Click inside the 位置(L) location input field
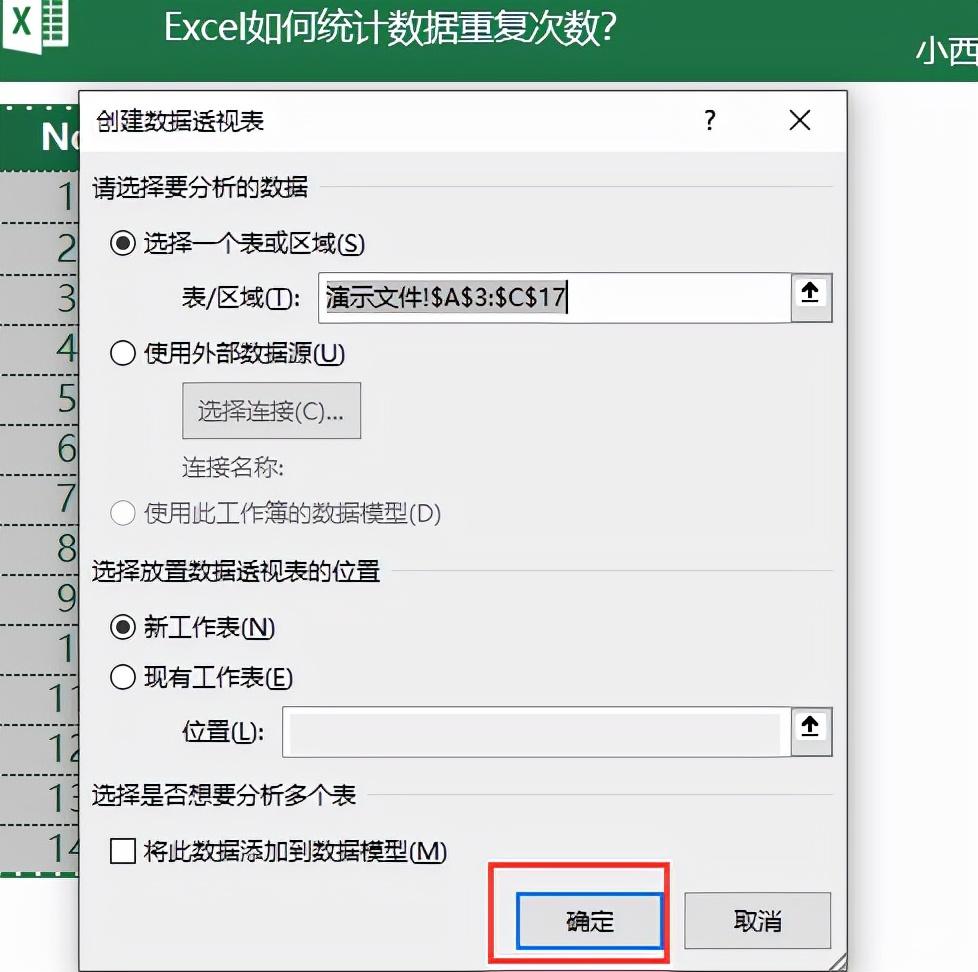The image size is (978, 972). click(x=536, y=731)
